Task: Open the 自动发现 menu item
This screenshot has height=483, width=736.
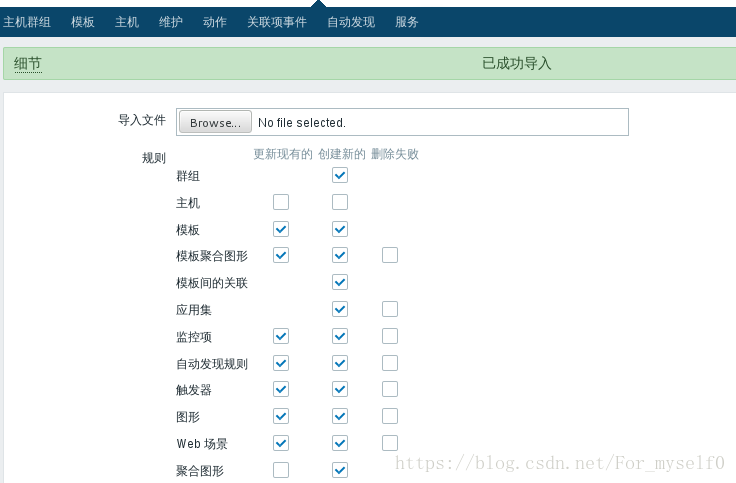Action: click(351, 22)
